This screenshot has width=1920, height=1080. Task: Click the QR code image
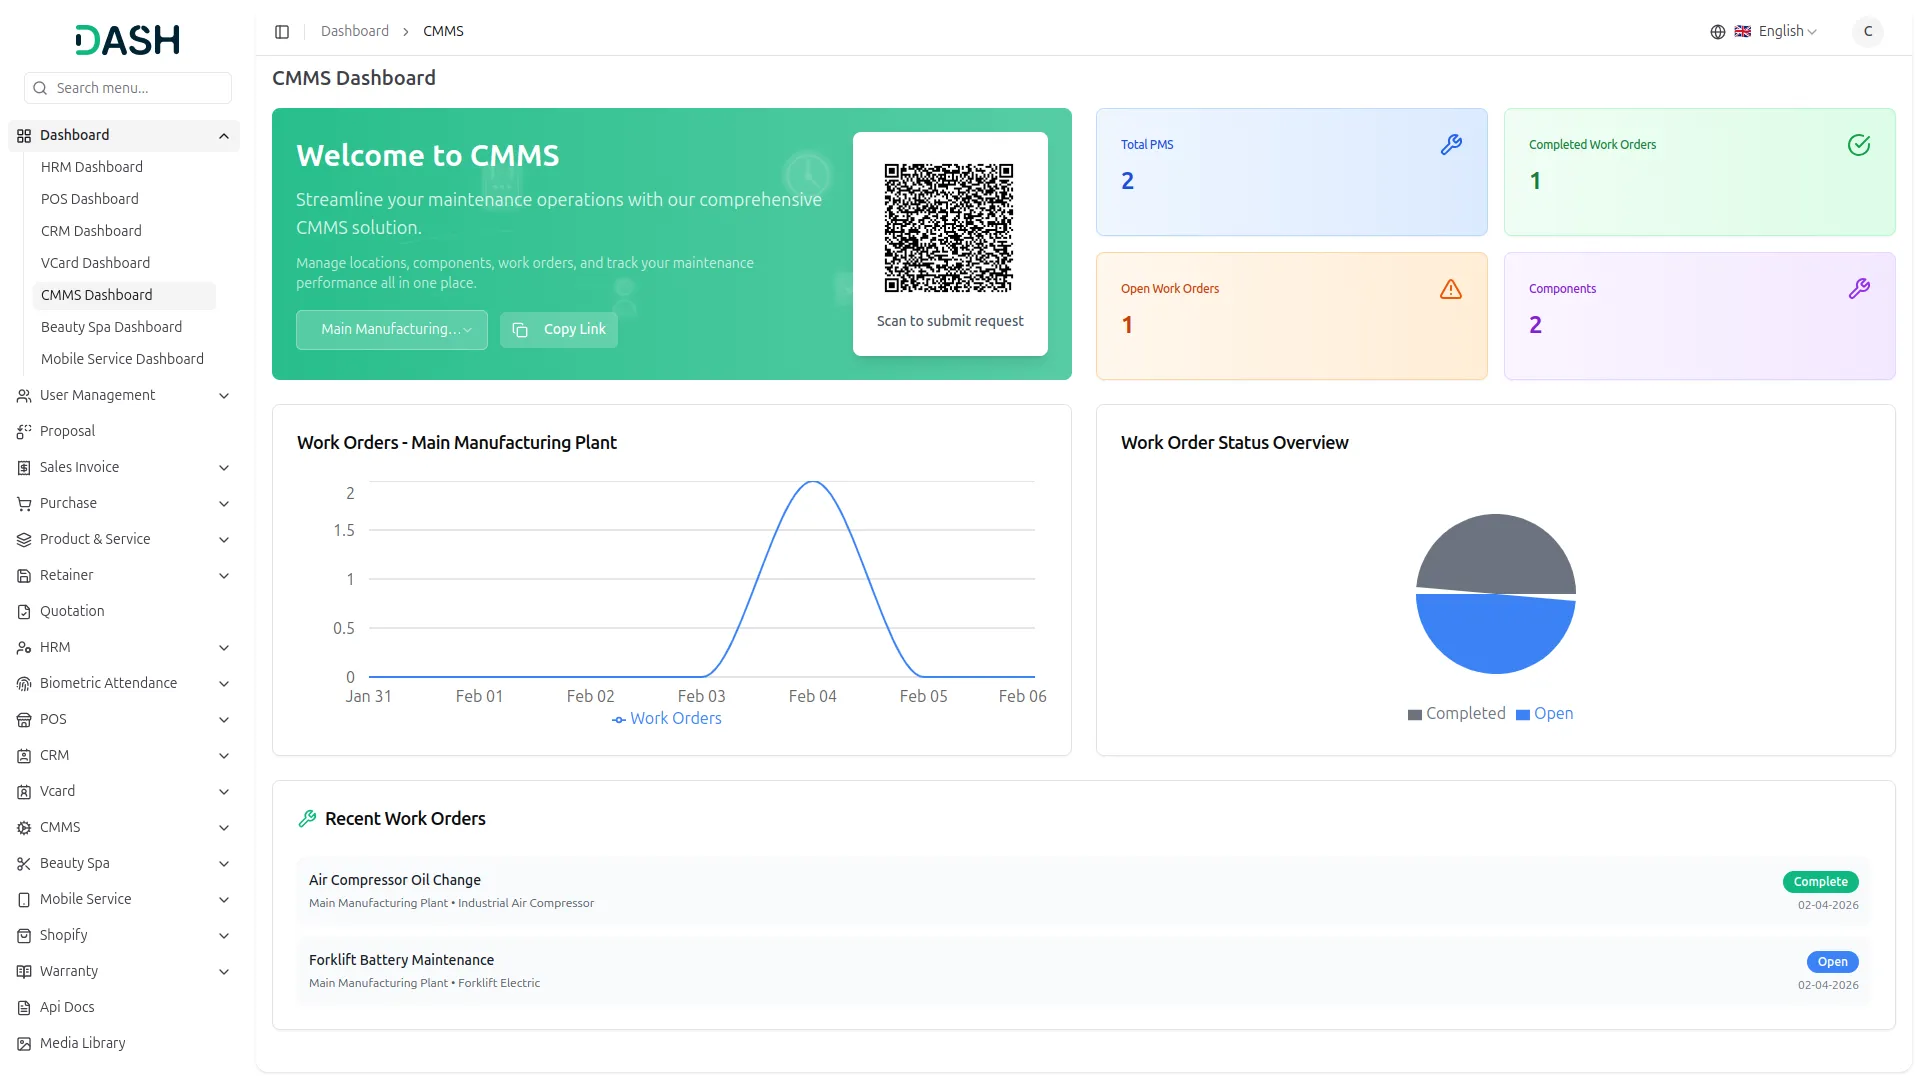coord(949,228)
